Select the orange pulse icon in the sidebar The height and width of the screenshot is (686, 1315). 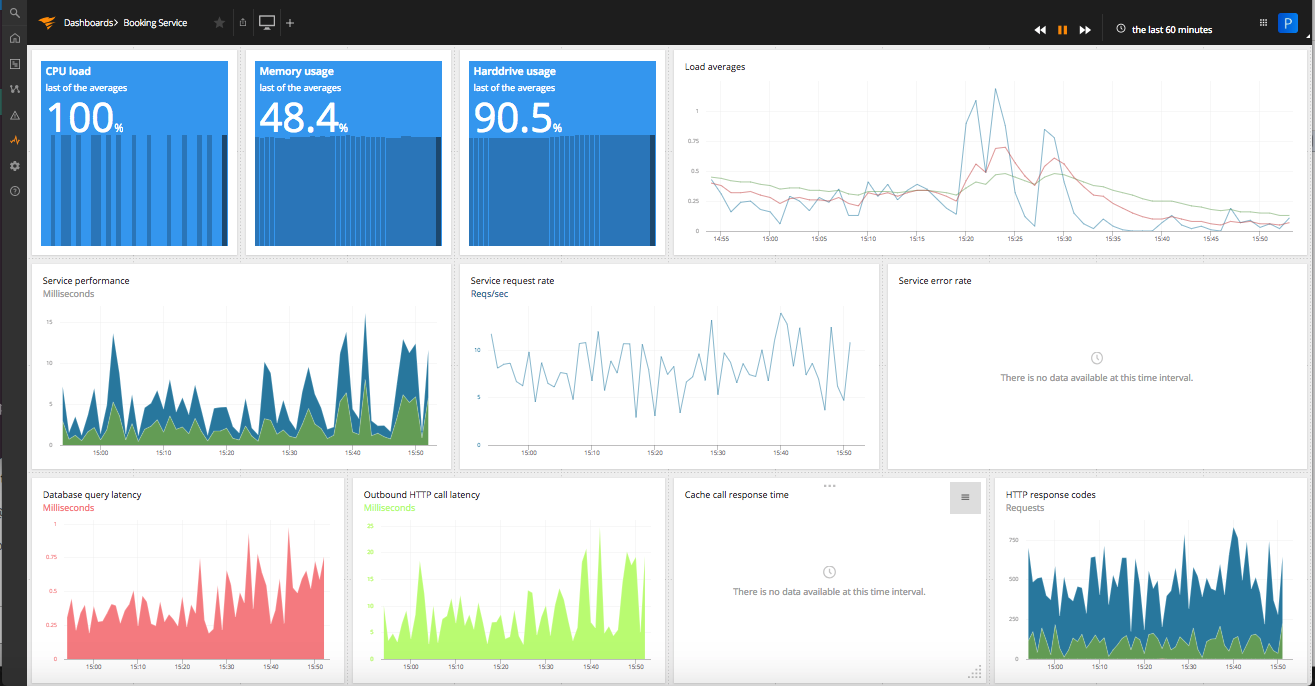pyautogui.click(x=14, y=140)
